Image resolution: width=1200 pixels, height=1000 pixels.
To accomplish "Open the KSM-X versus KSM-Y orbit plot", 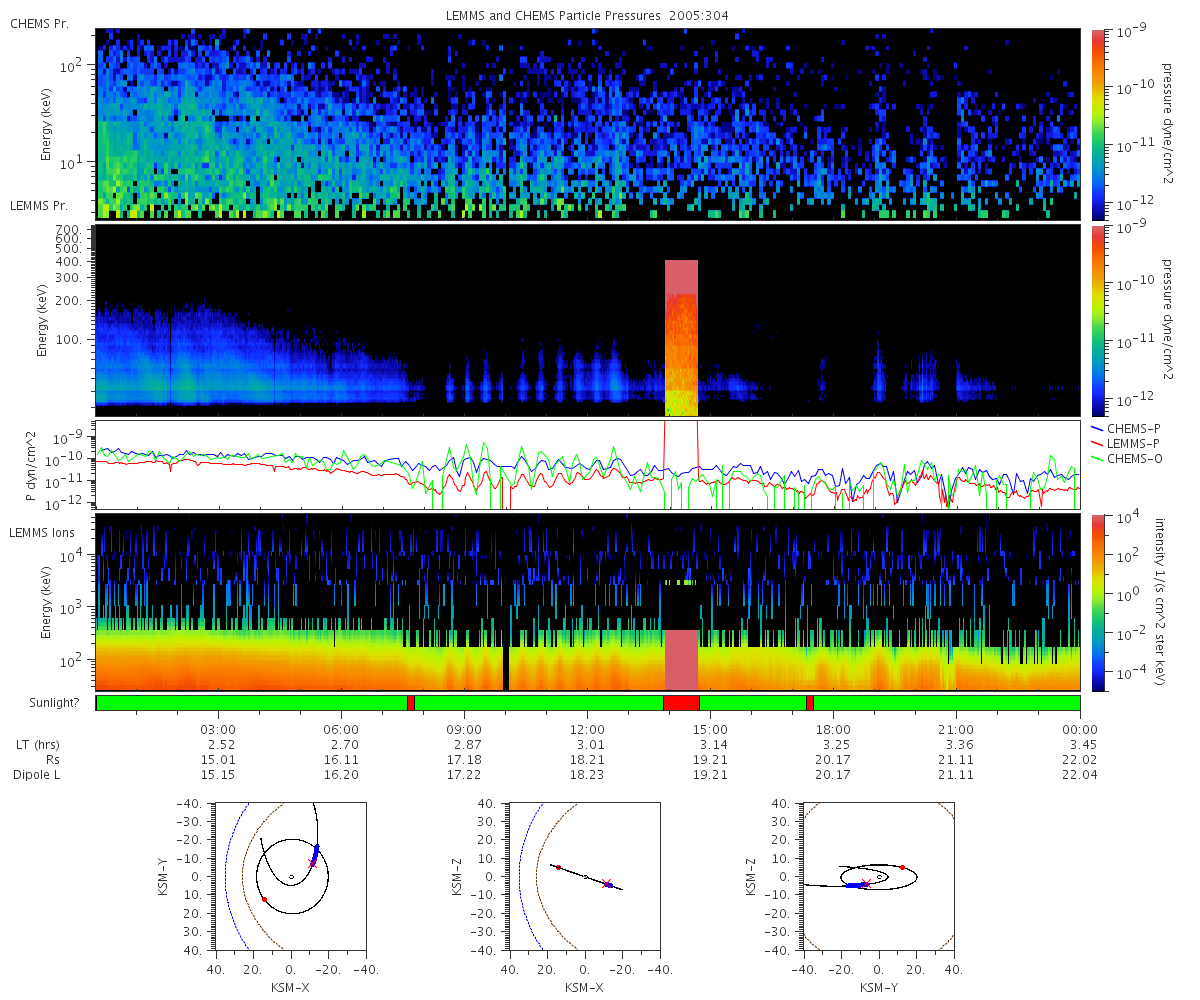I will 290,877.
